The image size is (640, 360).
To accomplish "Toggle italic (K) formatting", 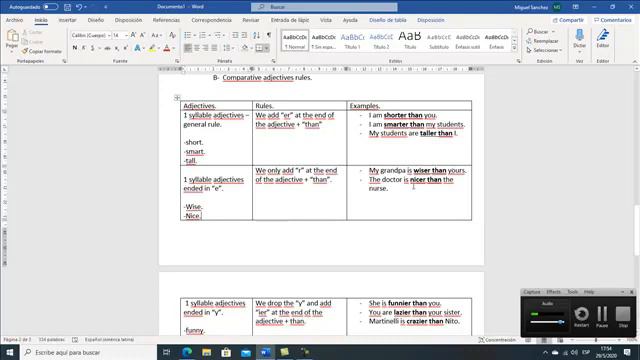I will (x=84, y=48).
